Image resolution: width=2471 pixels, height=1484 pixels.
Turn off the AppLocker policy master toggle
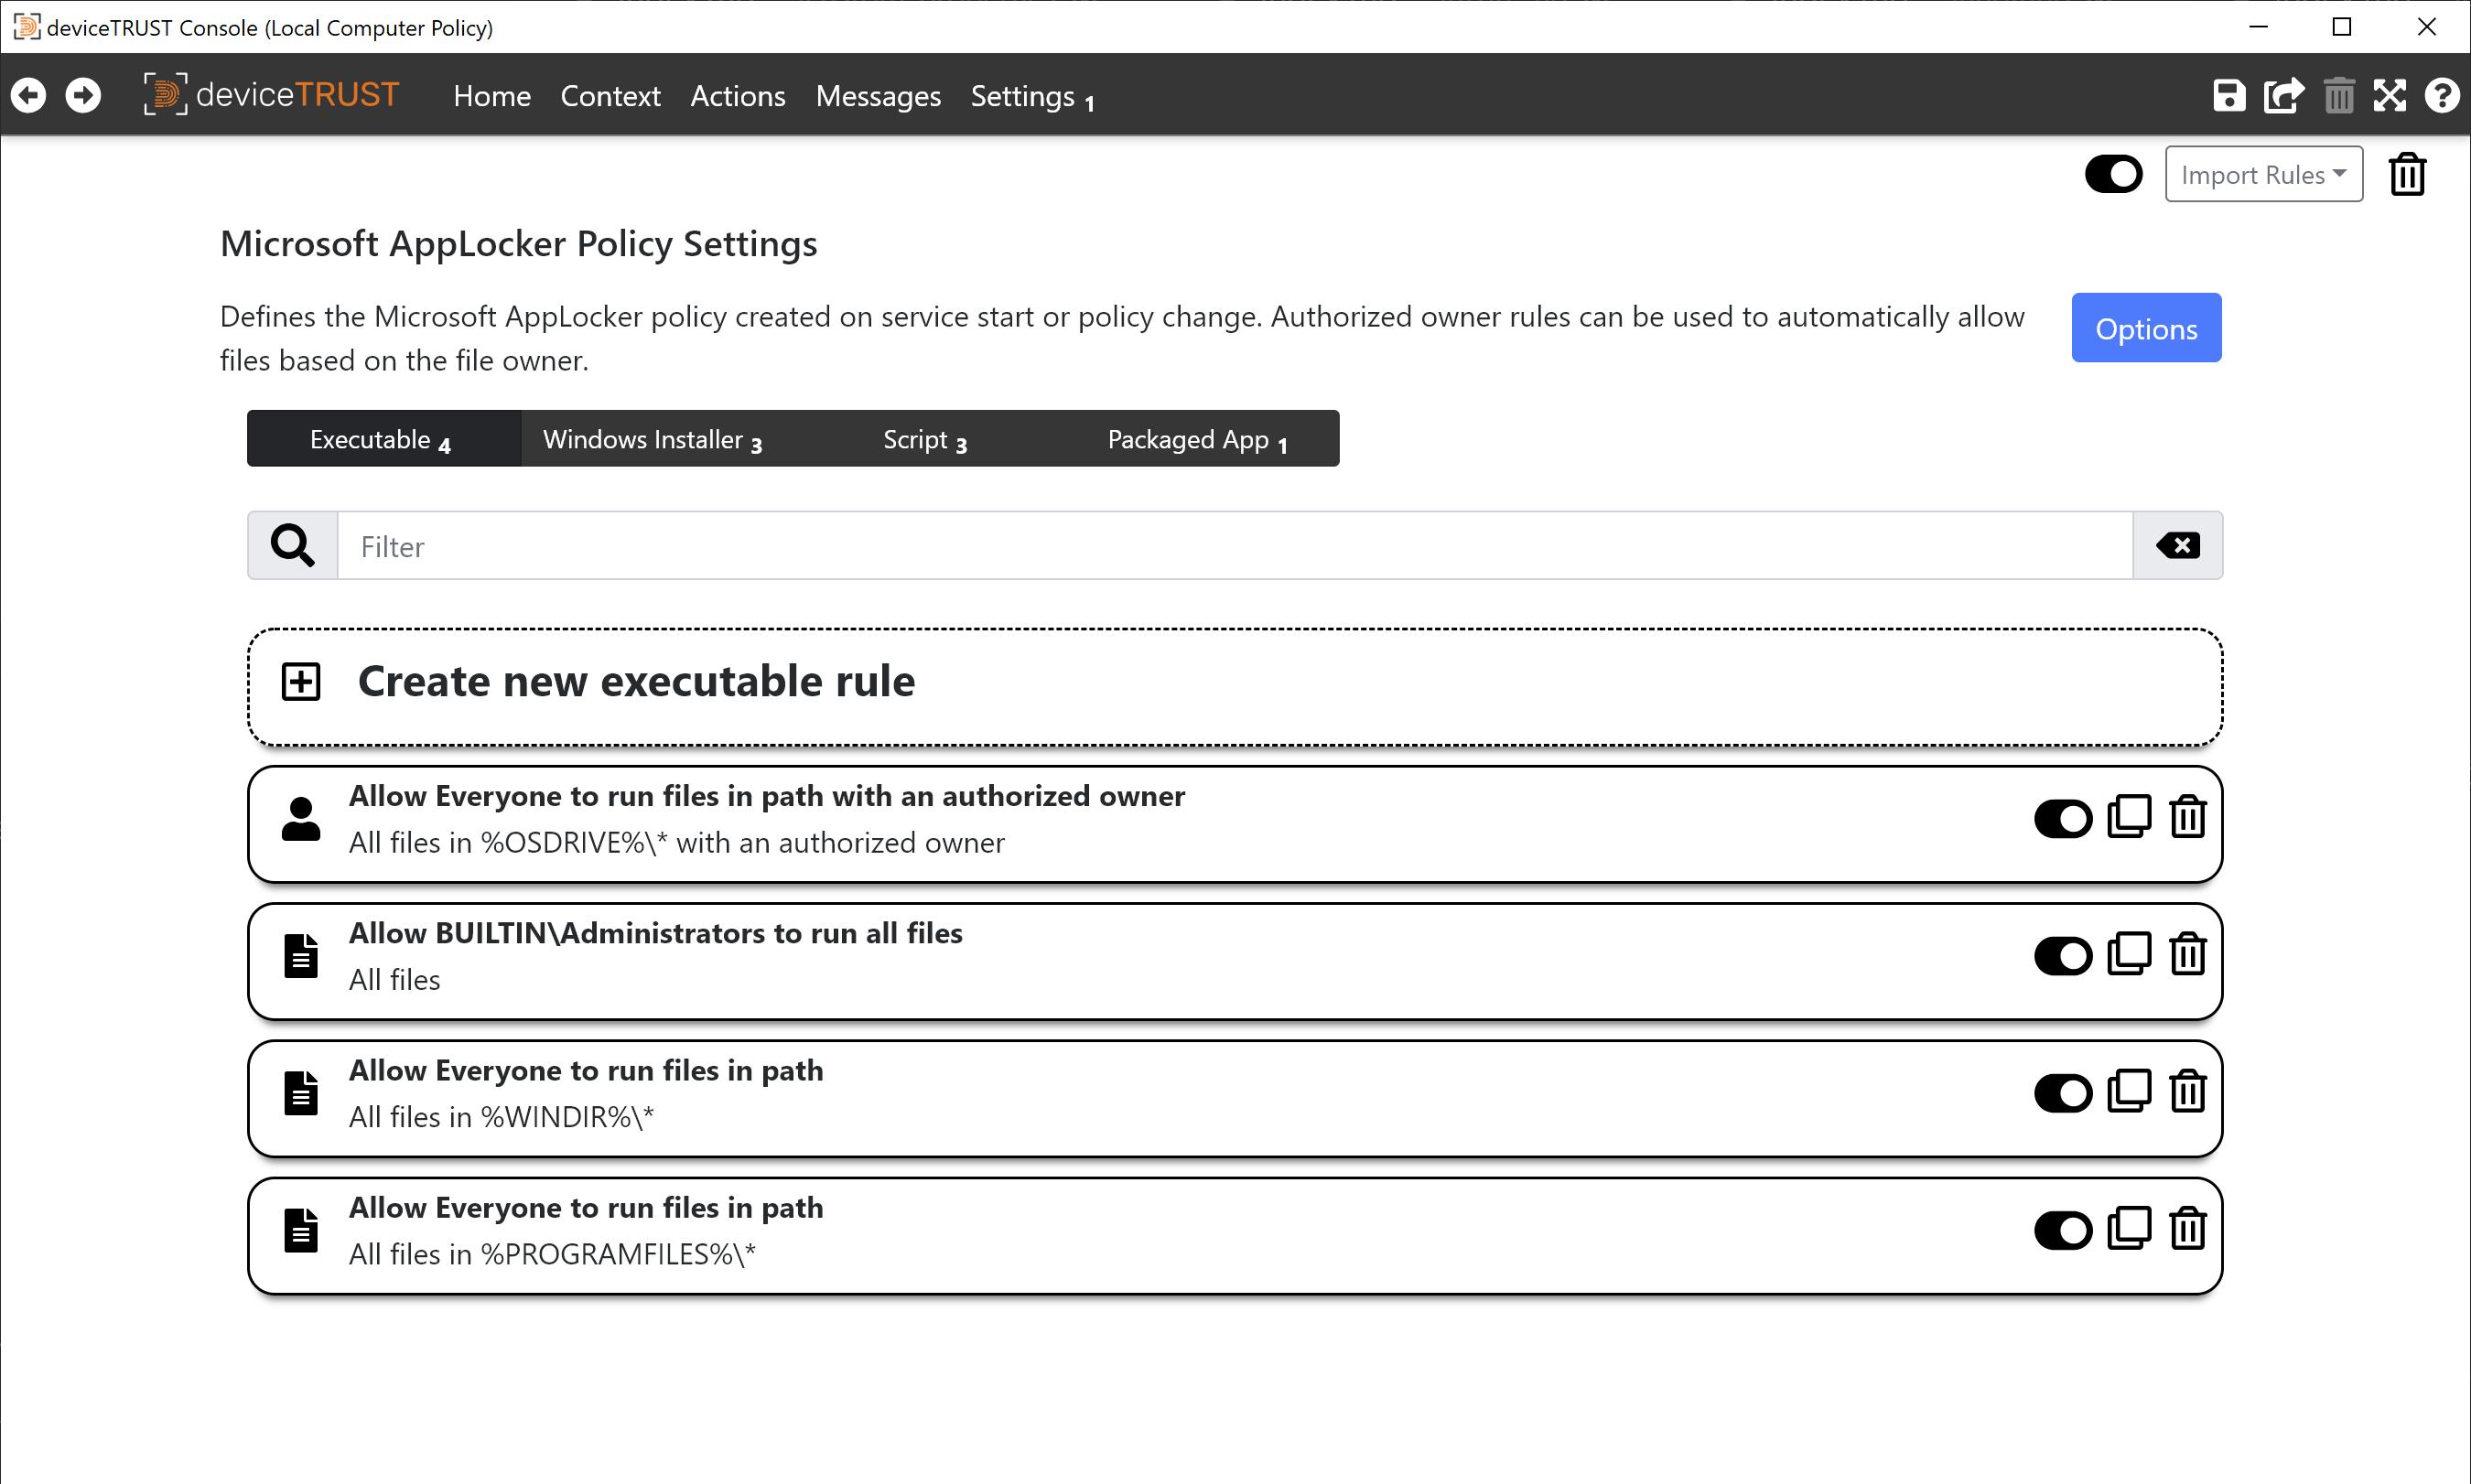pyautogui.click(x=2112, y=173)
